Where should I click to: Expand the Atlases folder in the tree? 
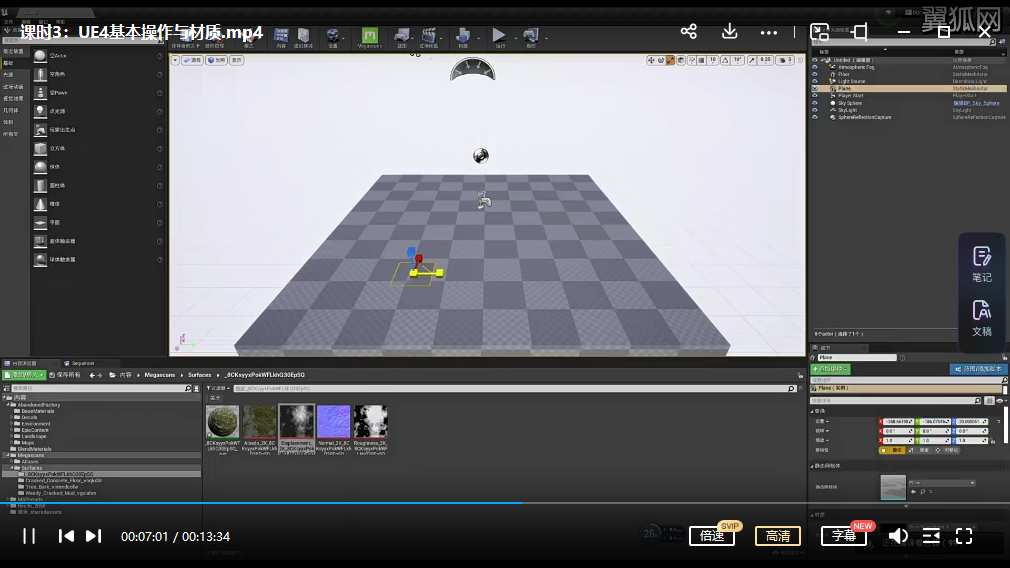(x=12, y=462)
